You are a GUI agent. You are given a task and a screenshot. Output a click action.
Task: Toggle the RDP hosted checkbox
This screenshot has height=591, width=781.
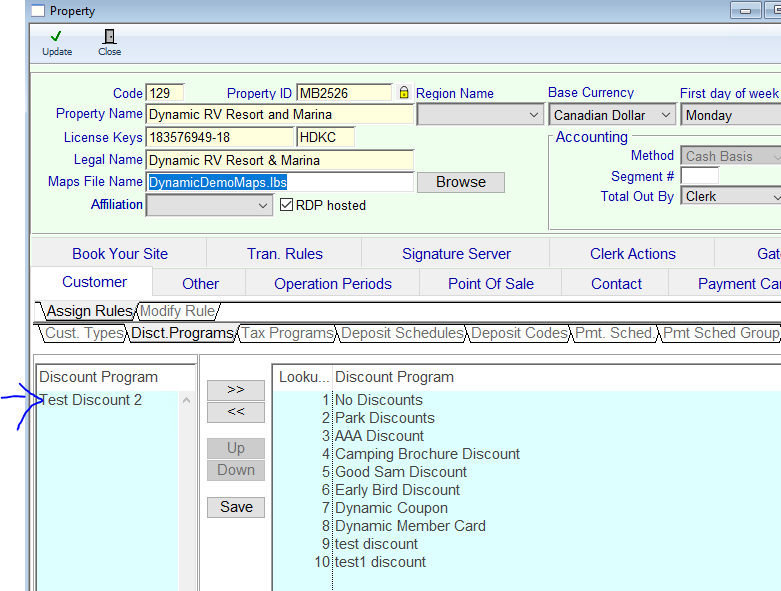pos(286,205)
